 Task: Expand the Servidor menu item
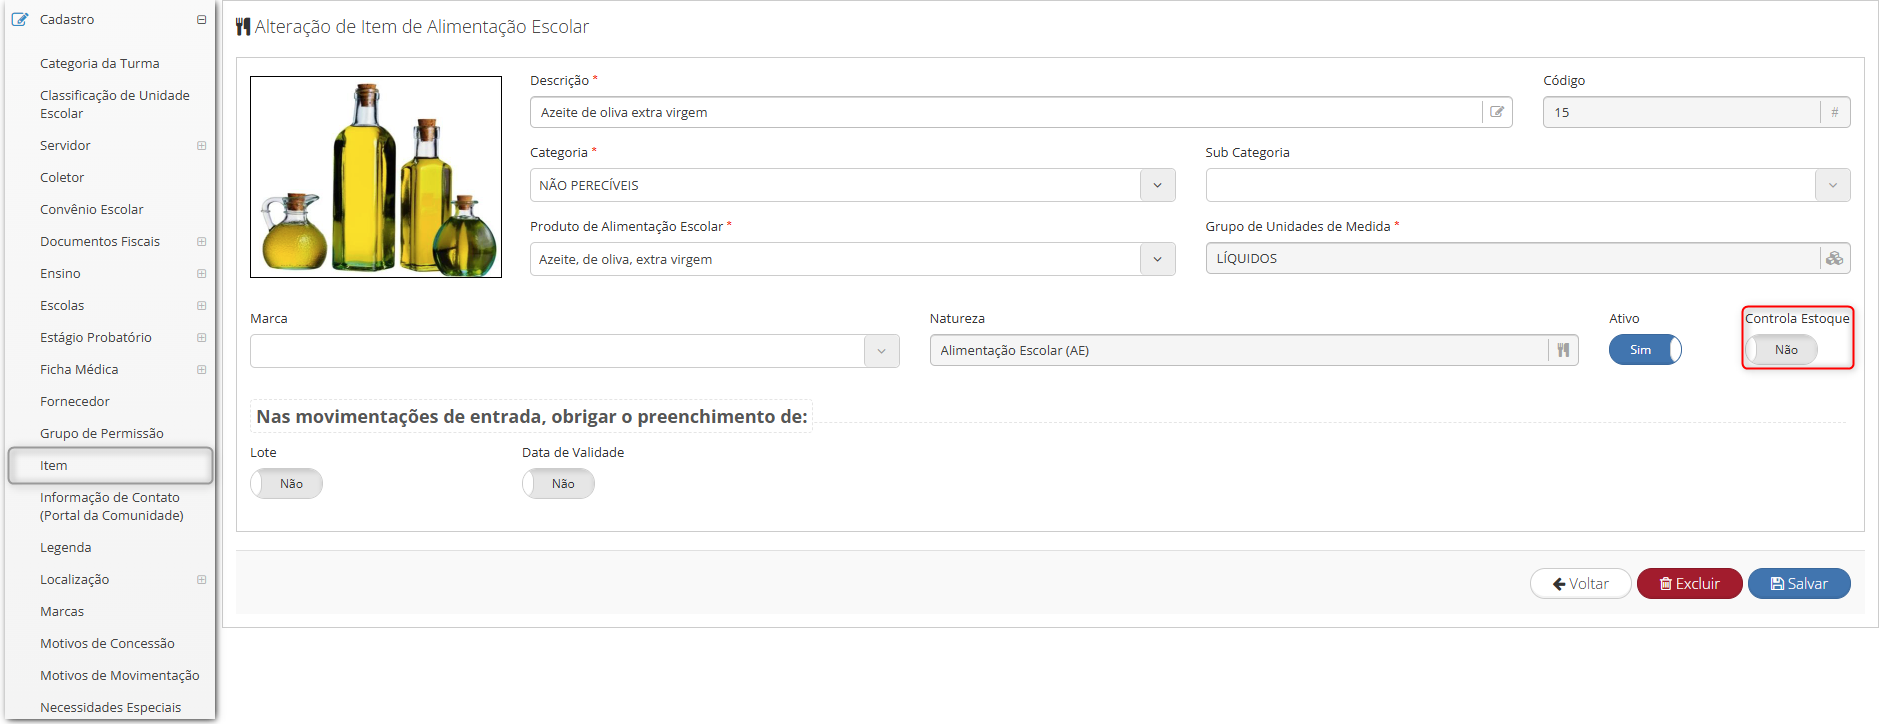pyautogui.click(x=201, y=146)
